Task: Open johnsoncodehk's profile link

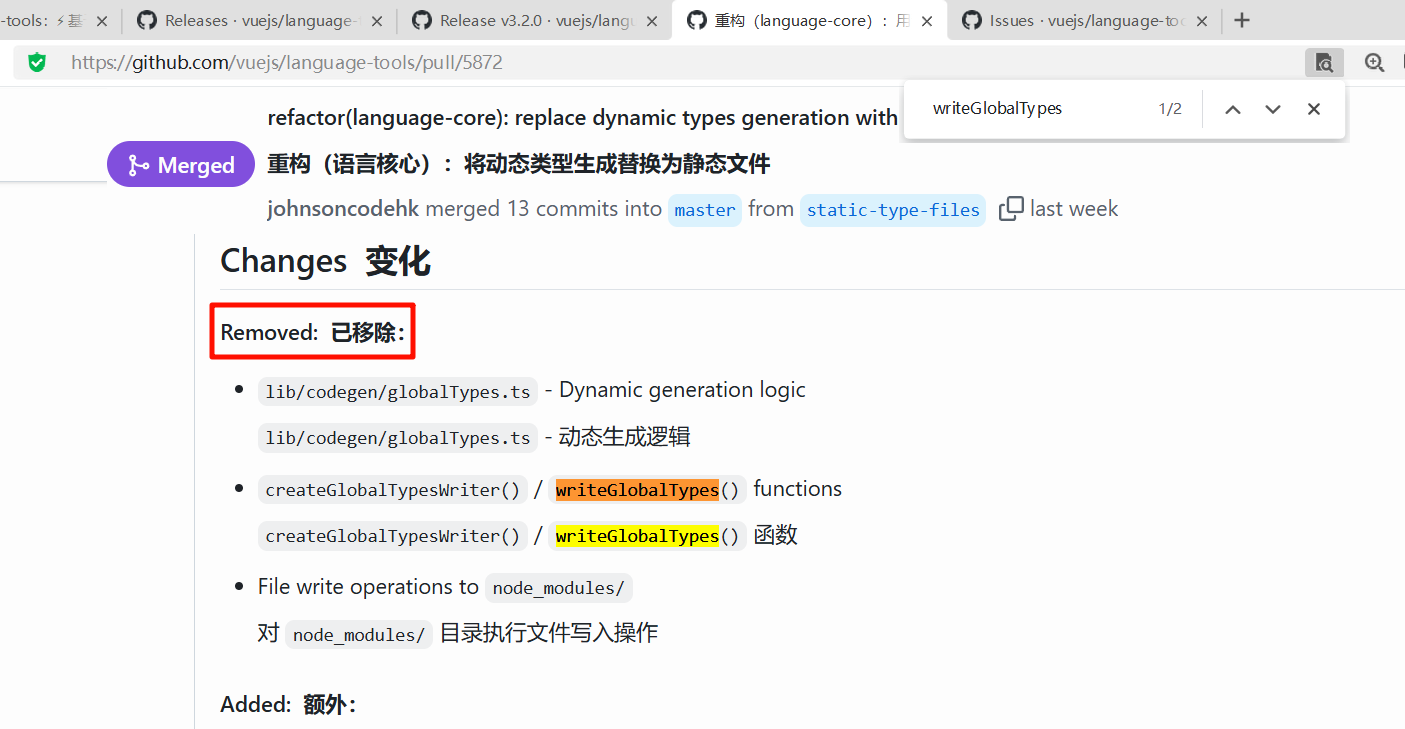Action: [343, 209]
